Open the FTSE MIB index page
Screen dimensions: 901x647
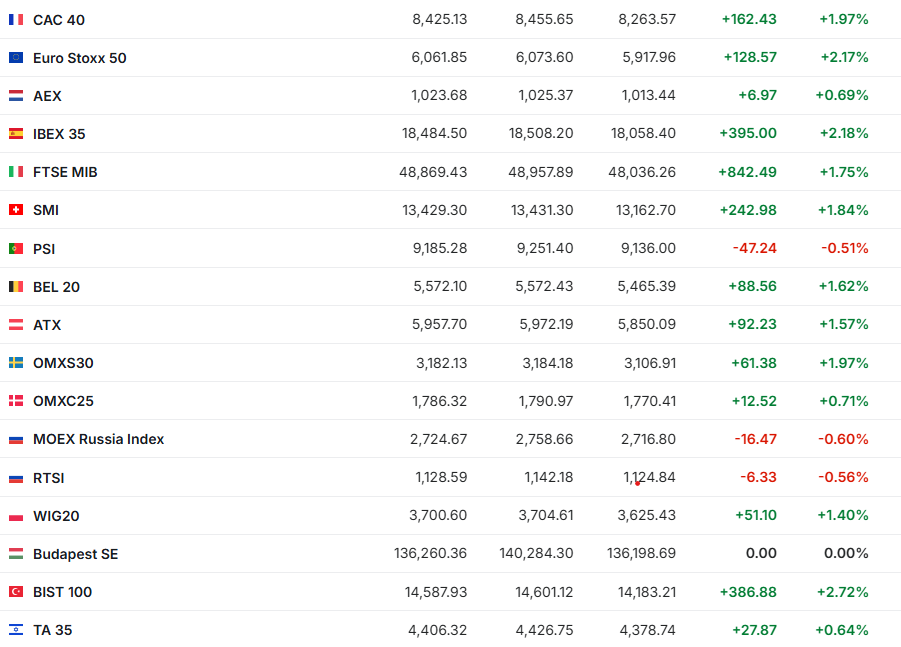pyautogui.click(x=65, y=172)
